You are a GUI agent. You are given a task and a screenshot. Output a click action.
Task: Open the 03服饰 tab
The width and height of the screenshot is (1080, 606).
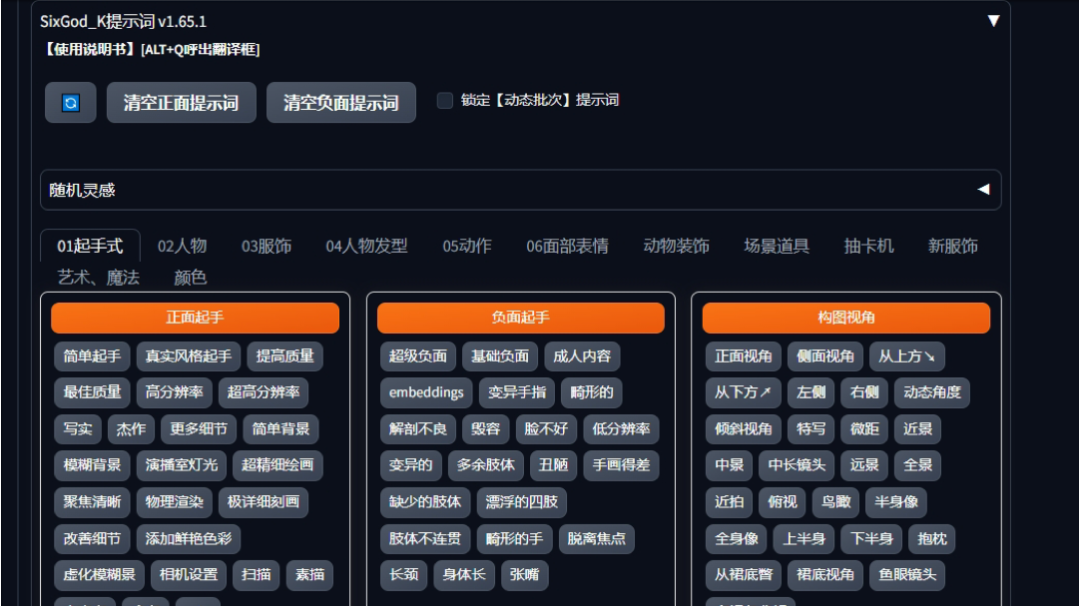266,246
